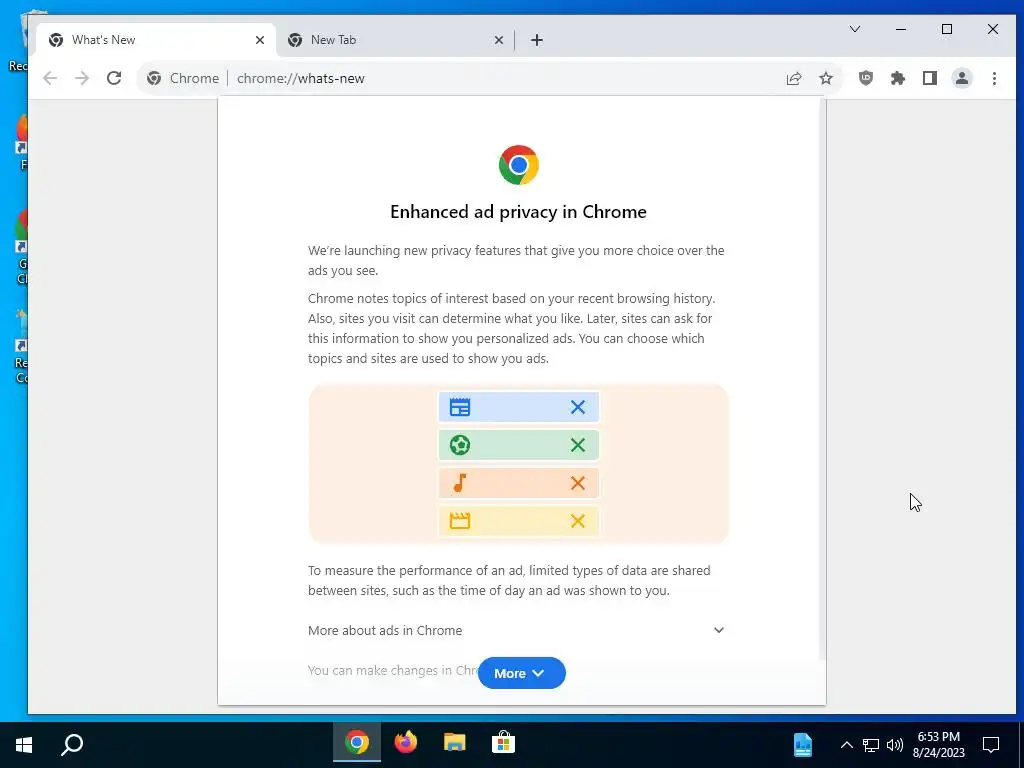Click the yellow clapperboard icon

pos(460,521)
